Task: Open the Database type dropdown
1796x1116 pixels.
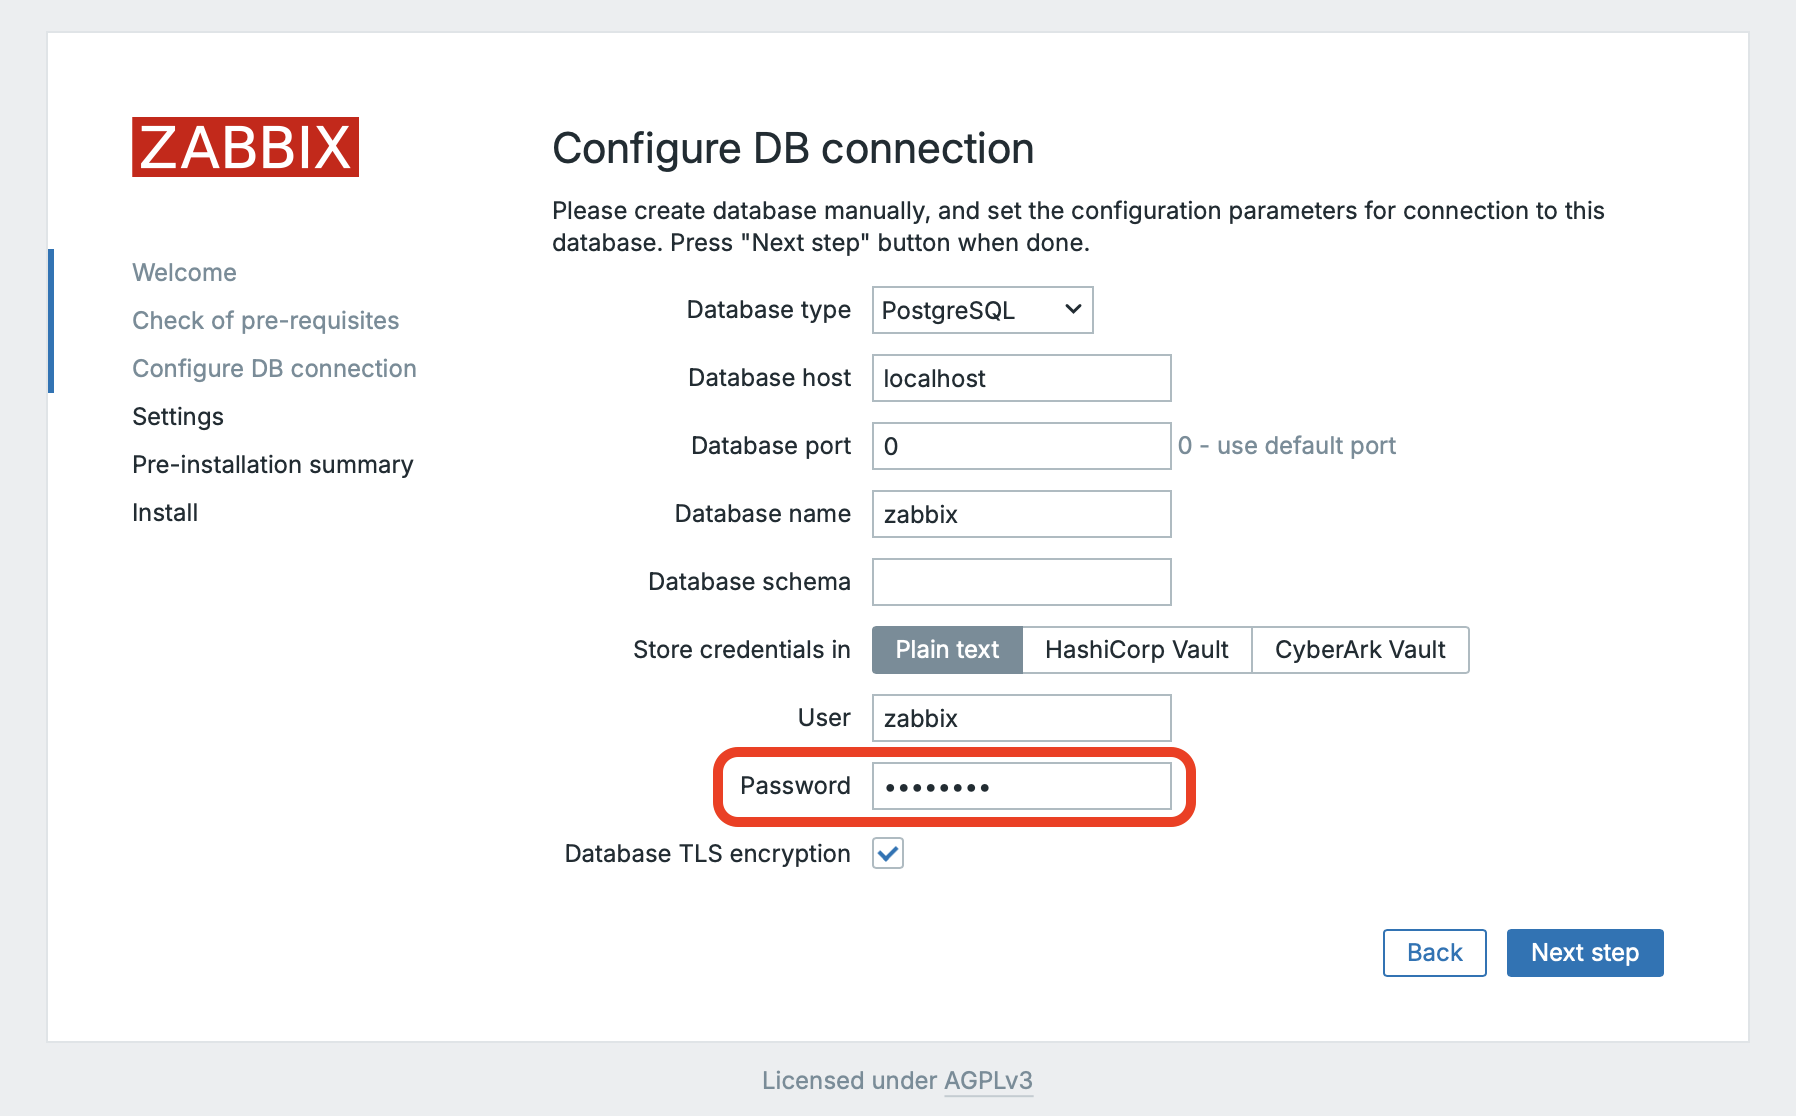Action: coord(981,310)
